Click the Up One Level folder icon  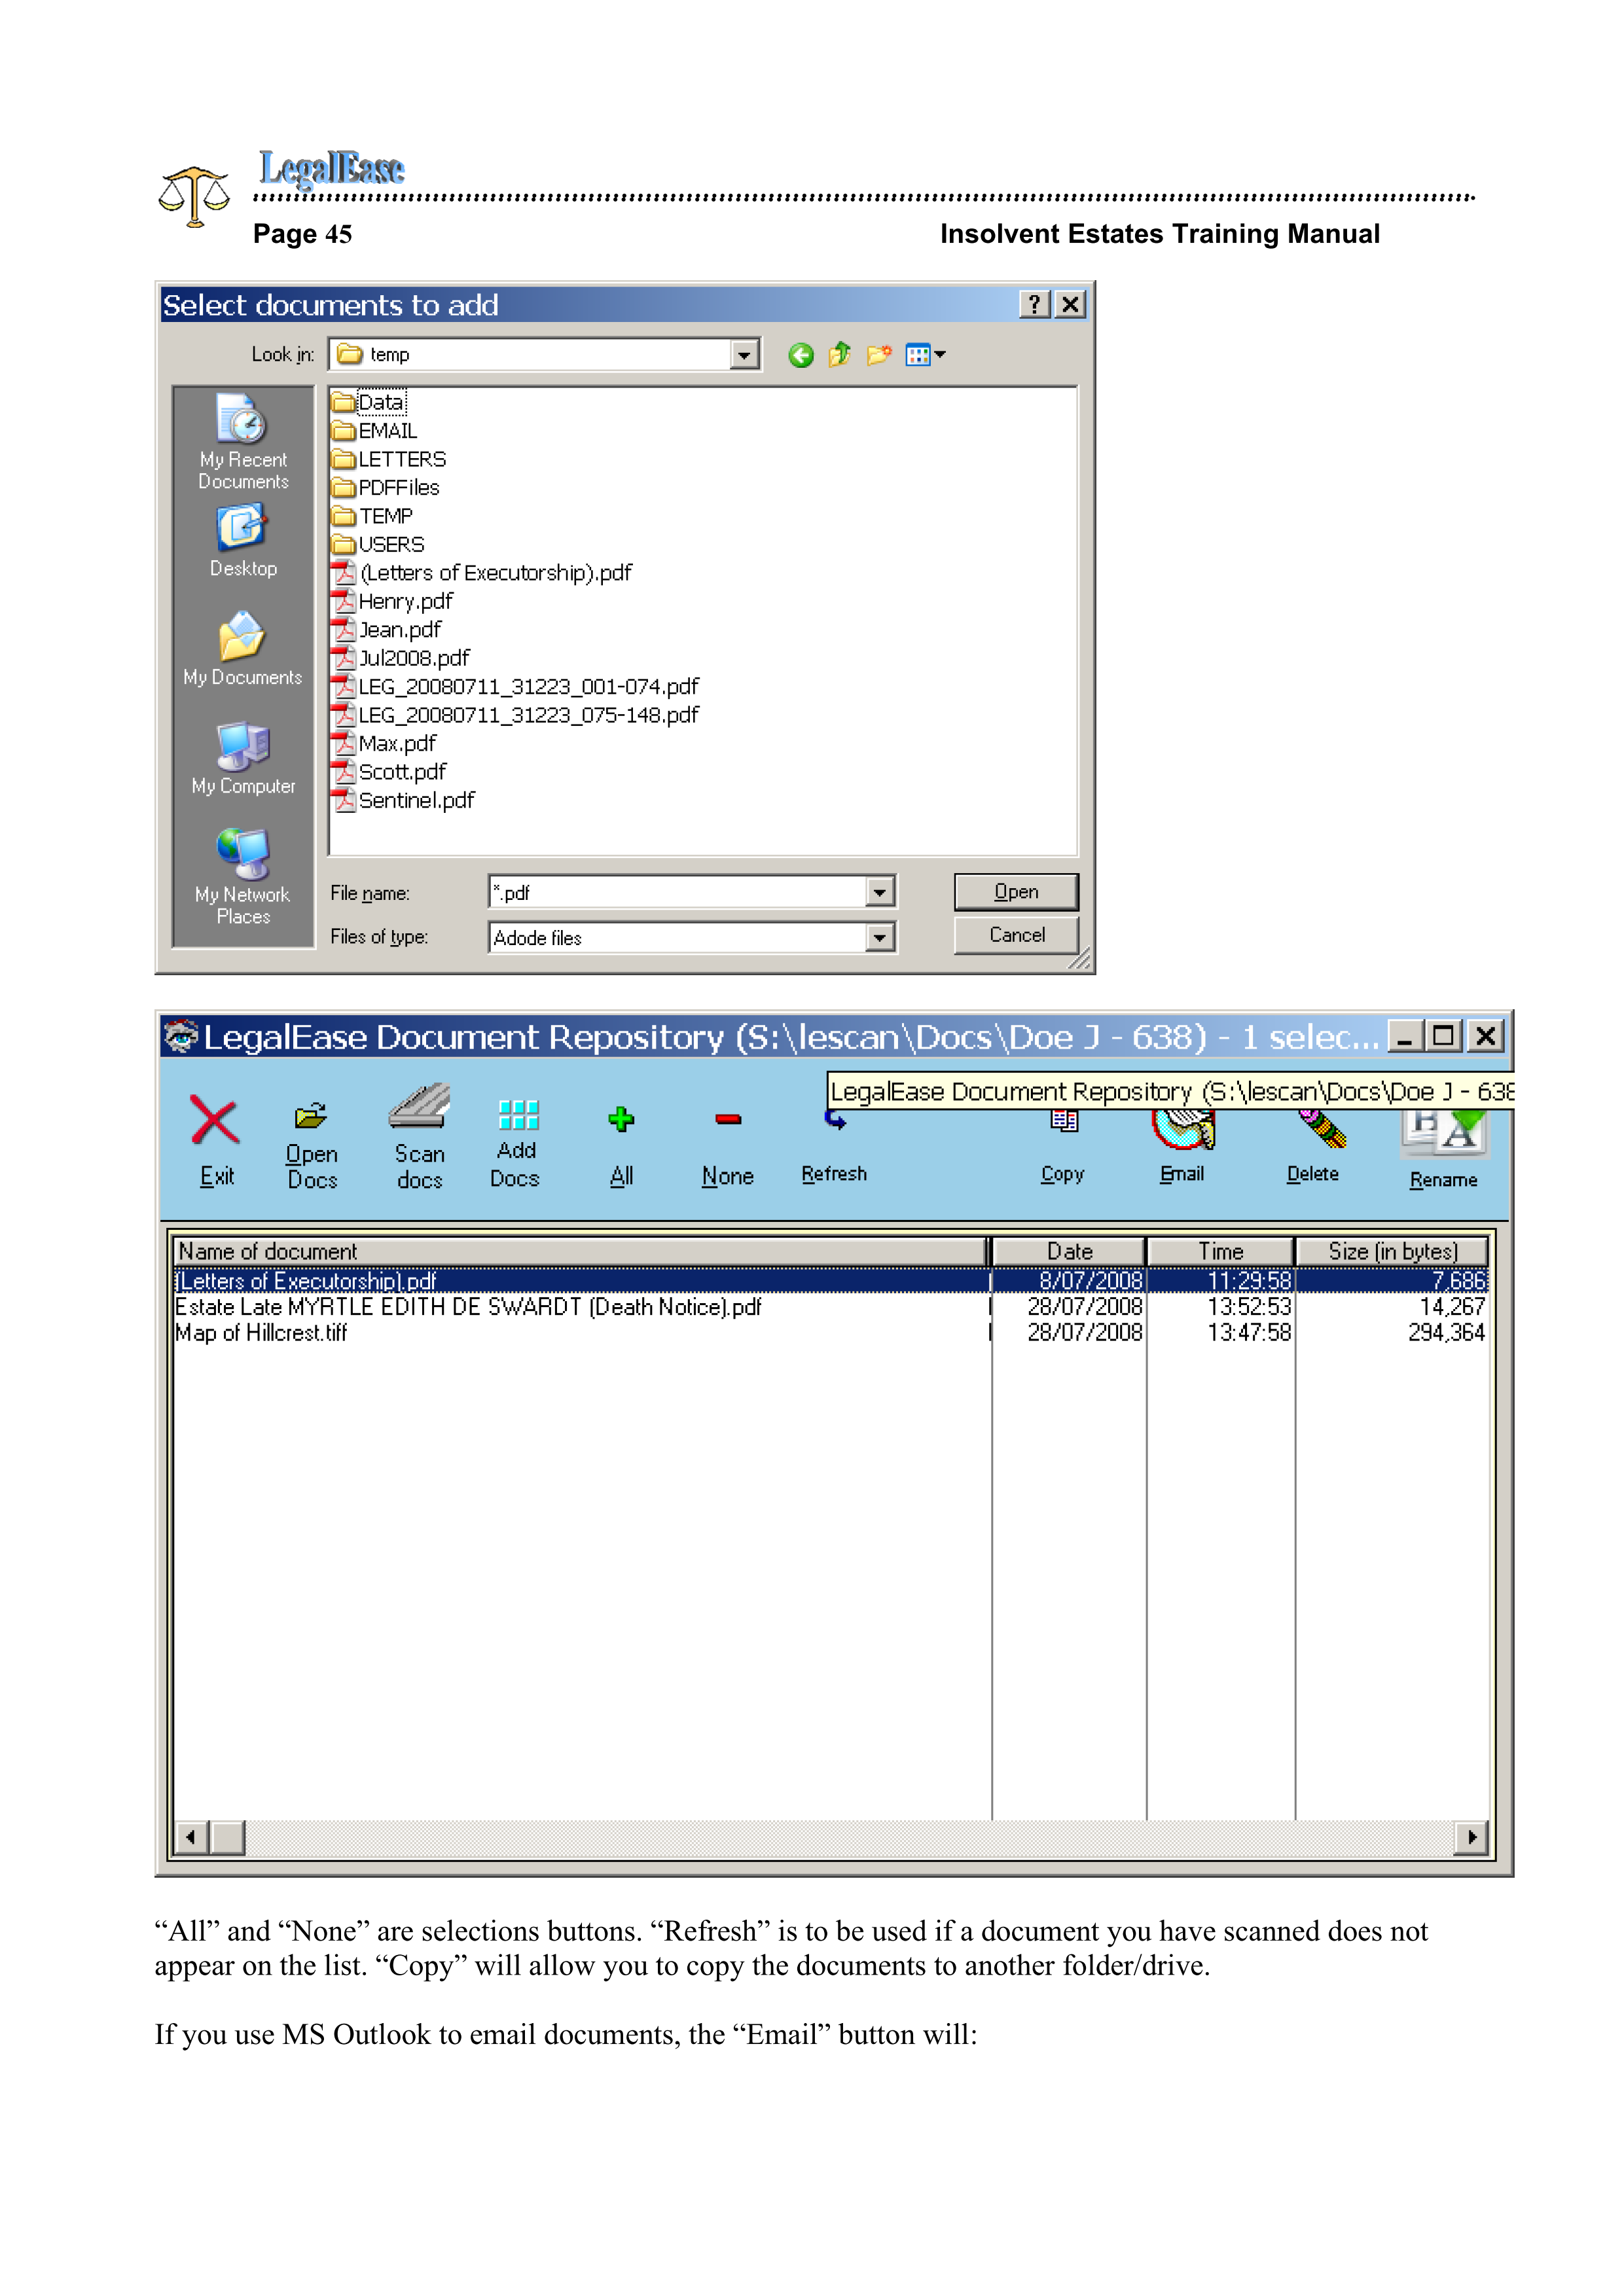point(839,354)
